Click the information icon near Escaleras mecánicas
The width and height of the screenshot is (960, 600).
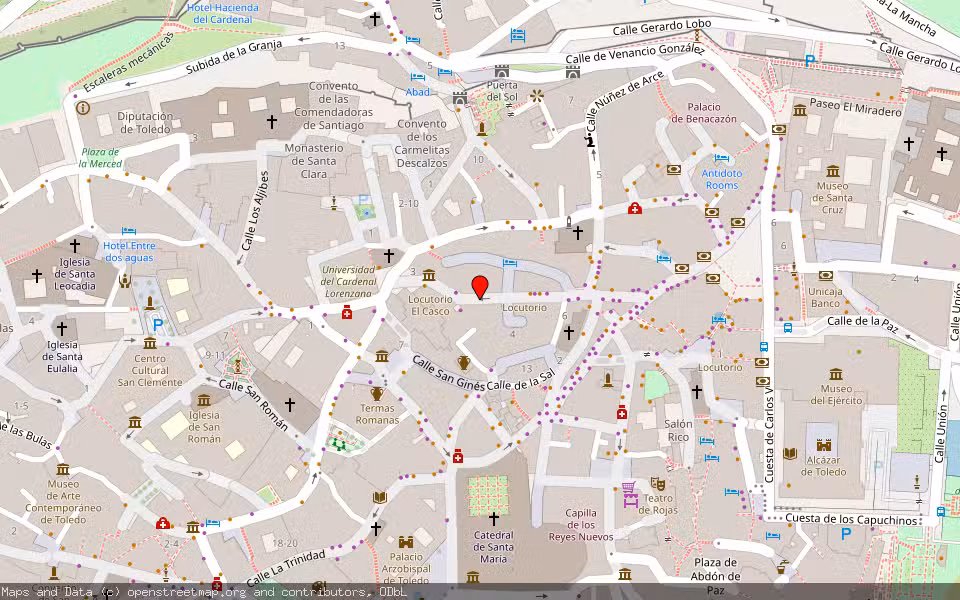(x=83, y=108)
